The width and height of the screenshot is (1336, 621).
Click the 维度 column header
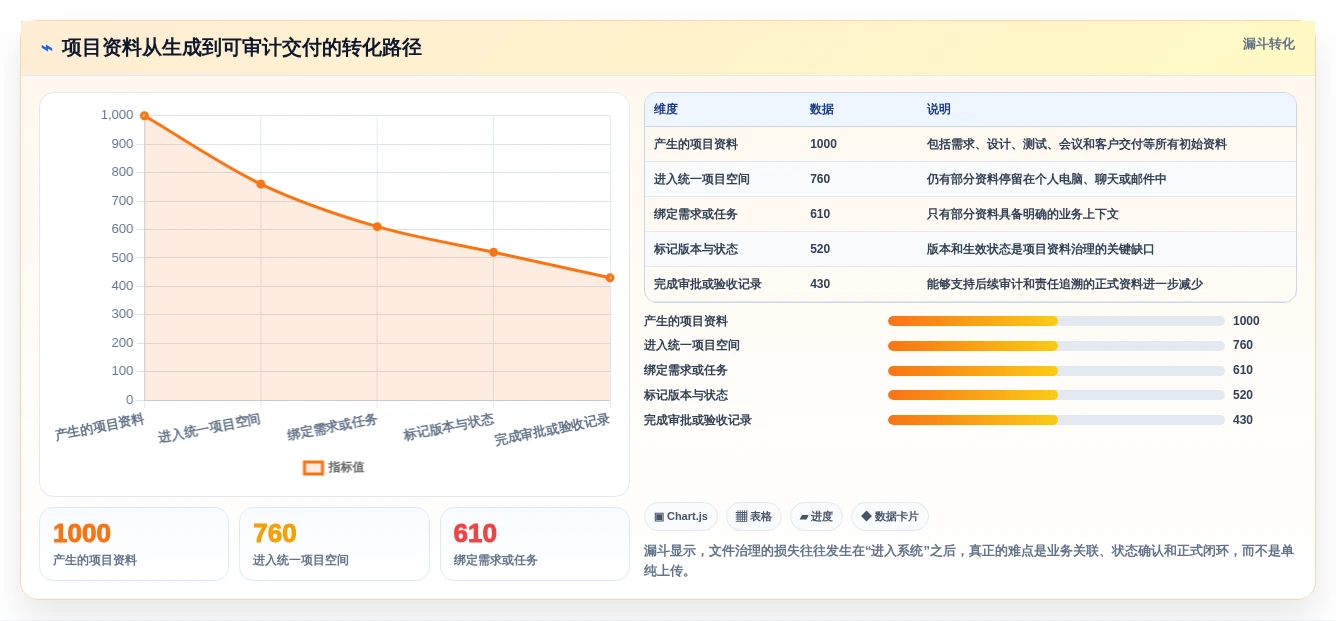pos(666,109)
